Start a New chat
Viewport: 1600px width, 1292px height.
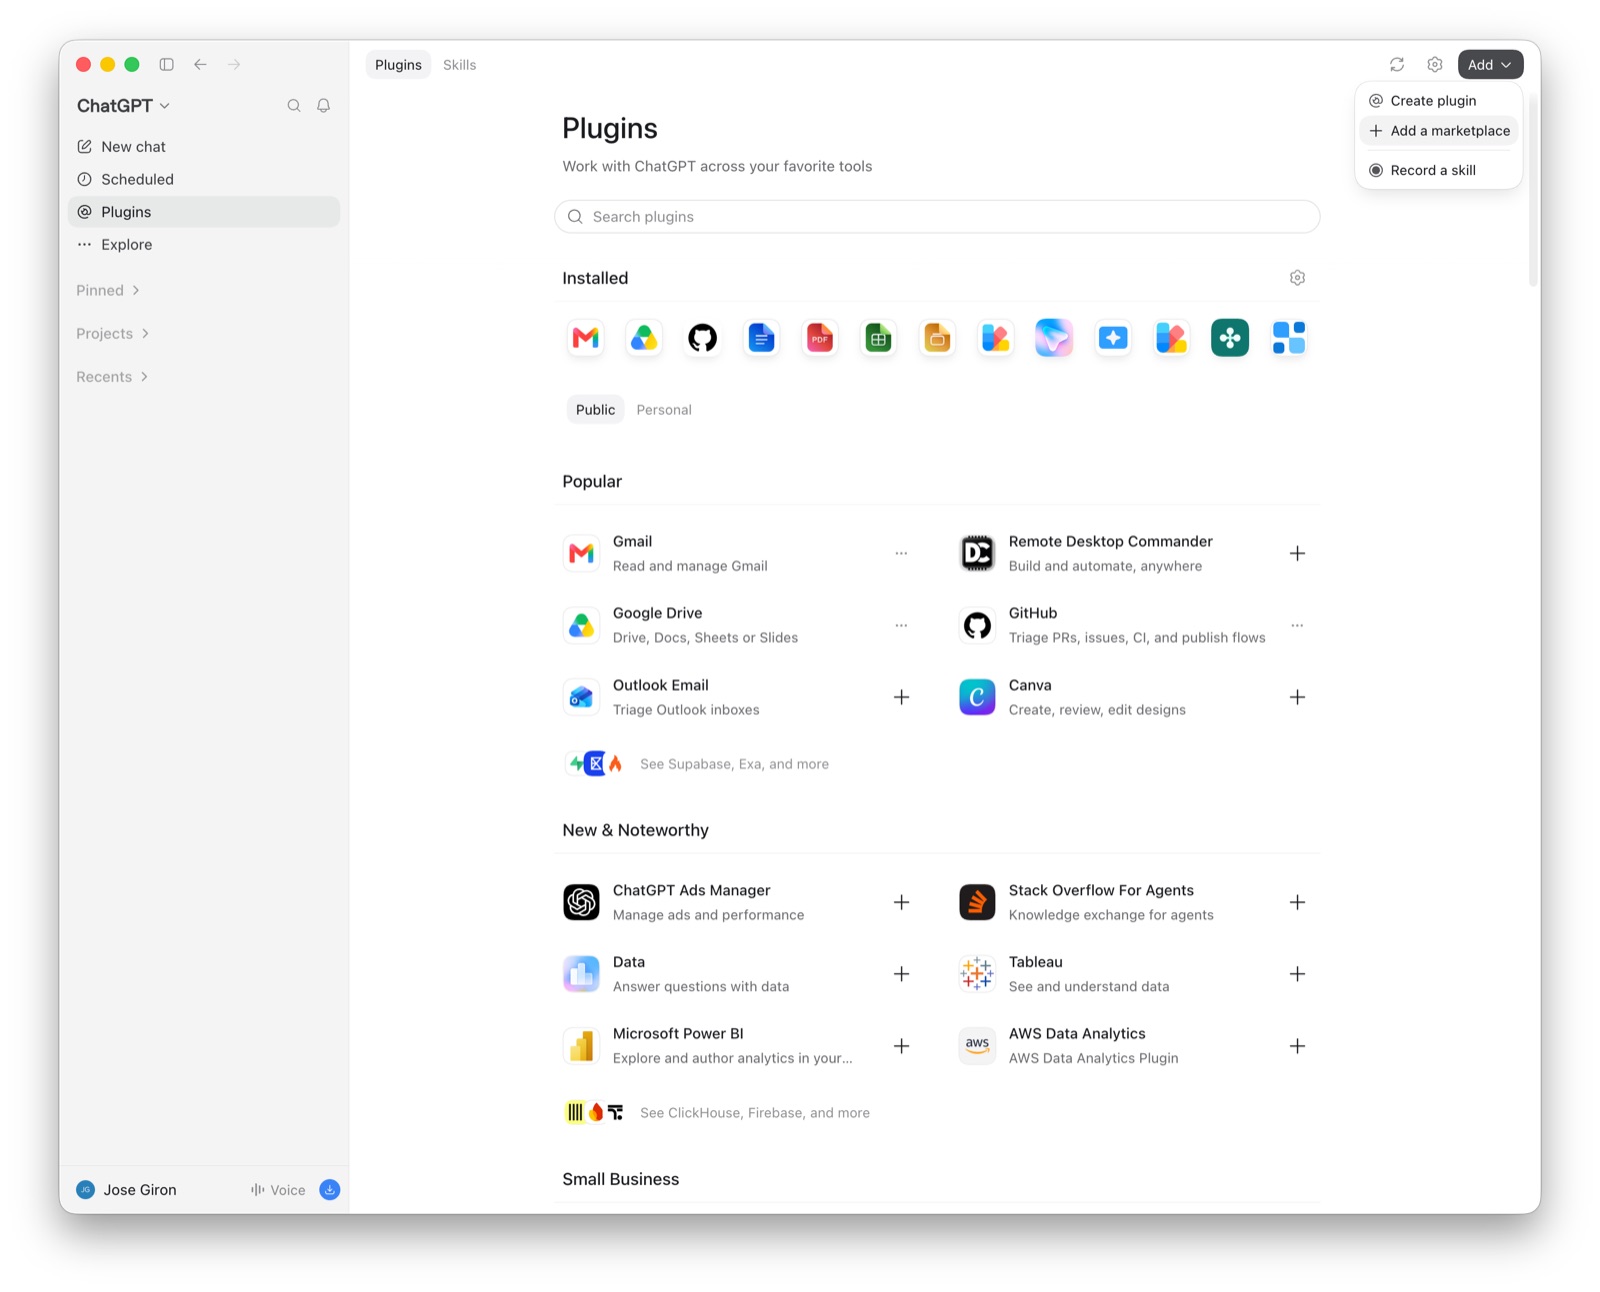(x=204, y=146)
